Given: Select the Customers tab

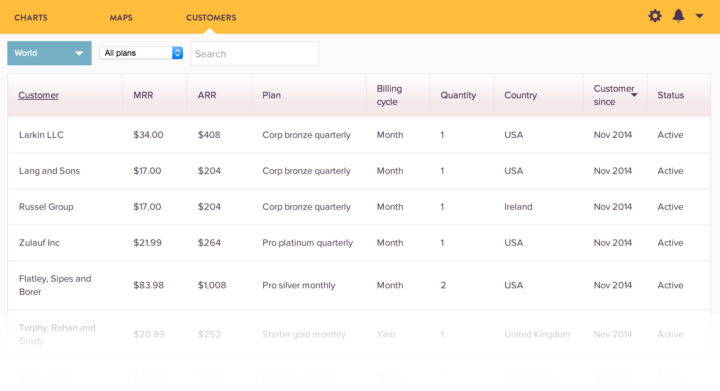Looking at the screenshot, I should [211, 17].
